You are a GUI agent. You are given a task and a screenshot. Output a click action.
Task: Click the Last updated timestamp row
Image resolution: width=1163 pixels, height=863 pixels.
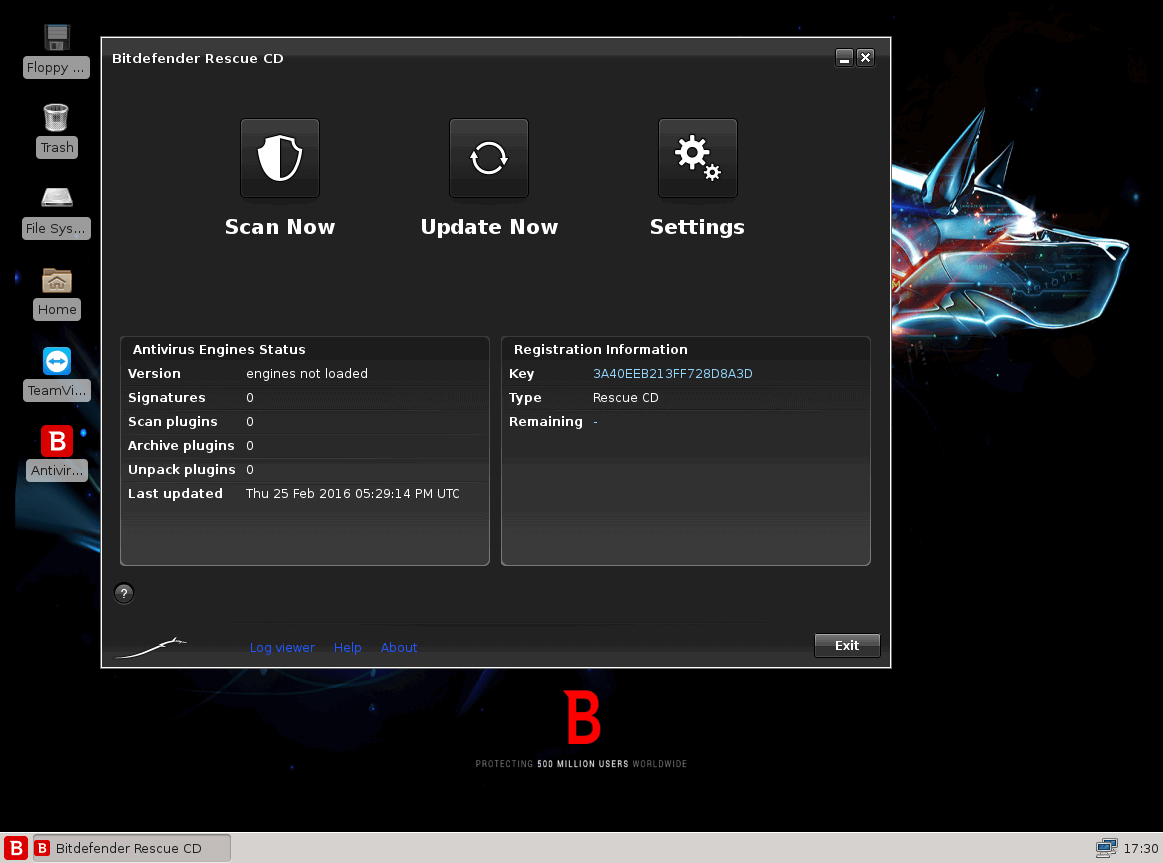(x=353, y=493)
